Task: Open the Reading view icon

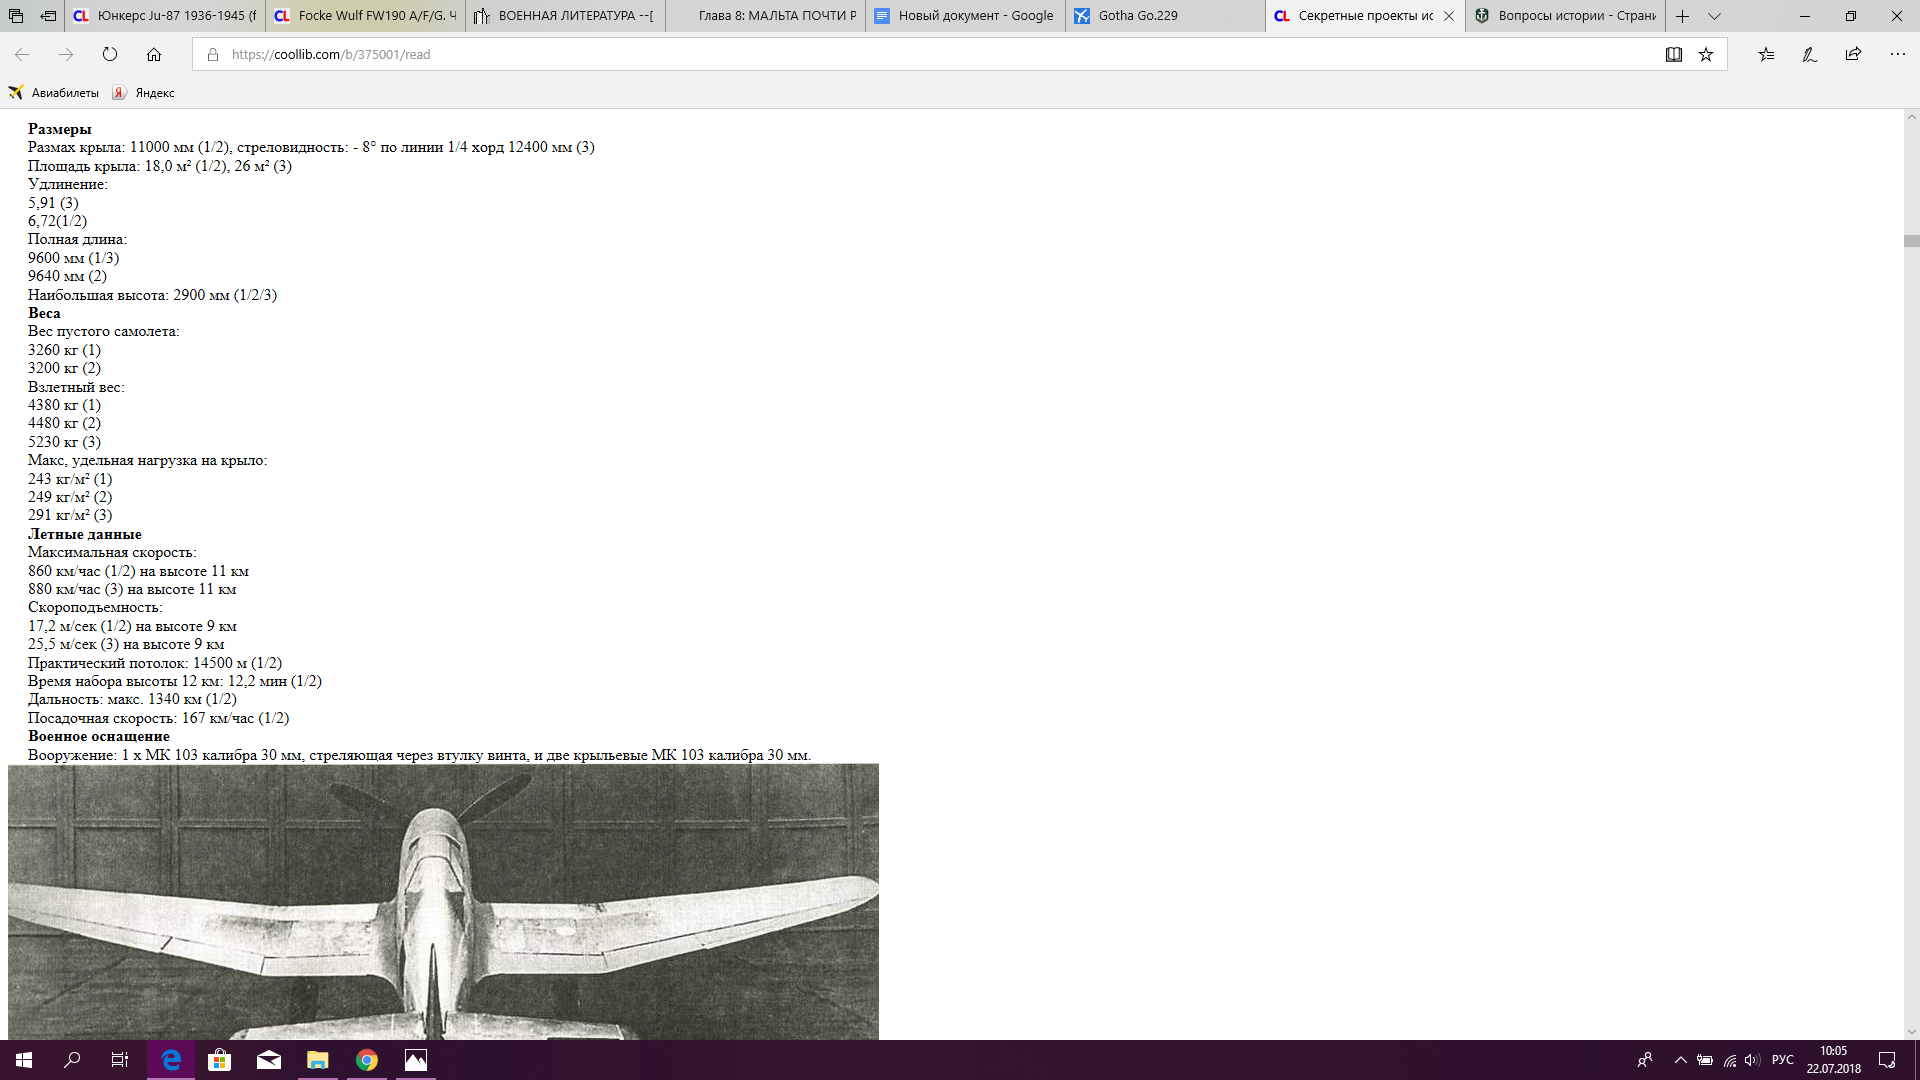Action: click(1673, 55)
